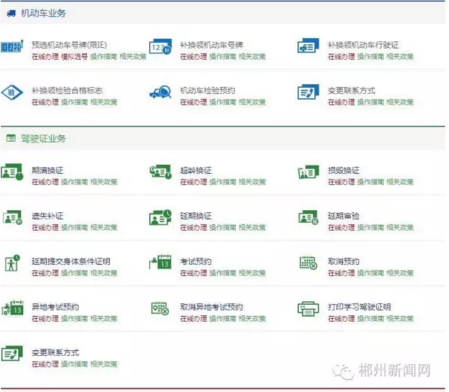Screen dimensions: 449x392
Task: Click the 损毁换证 title text
Action: coord(343,170)
